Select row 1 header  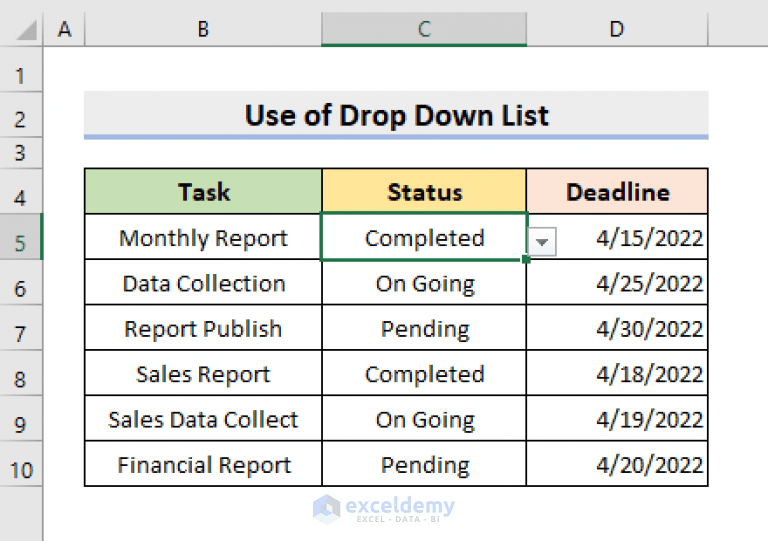pos(21,70)
